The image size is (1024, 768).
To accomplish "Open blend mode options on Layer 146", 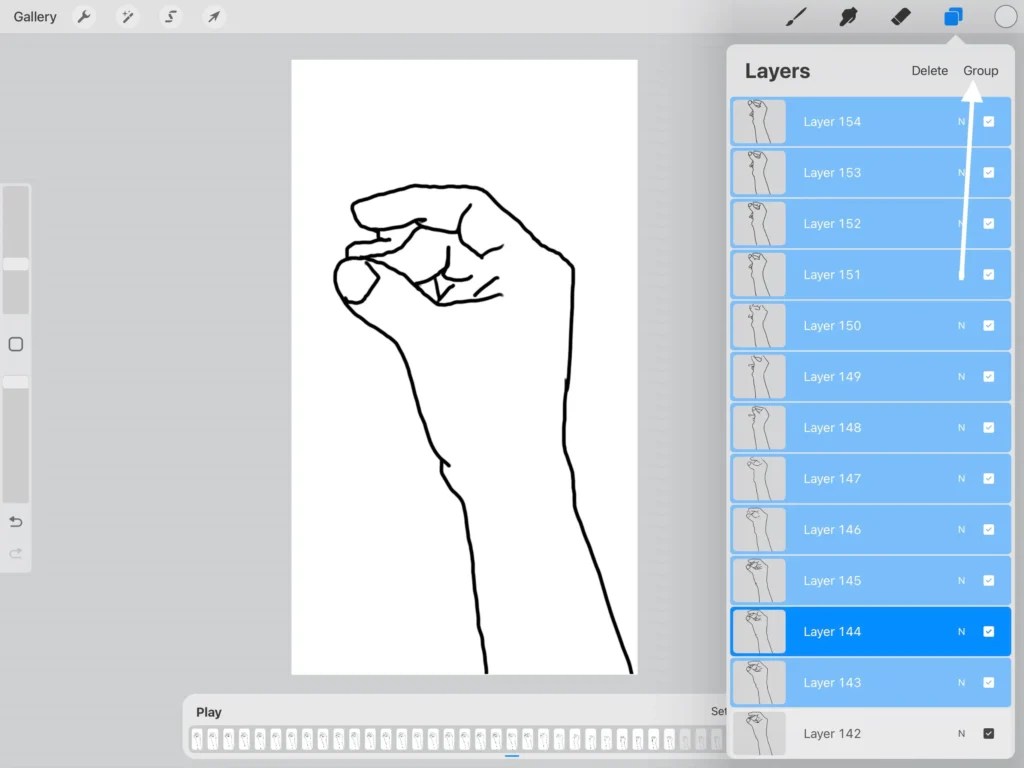I will pyautogui.click(x=961, y=529).
